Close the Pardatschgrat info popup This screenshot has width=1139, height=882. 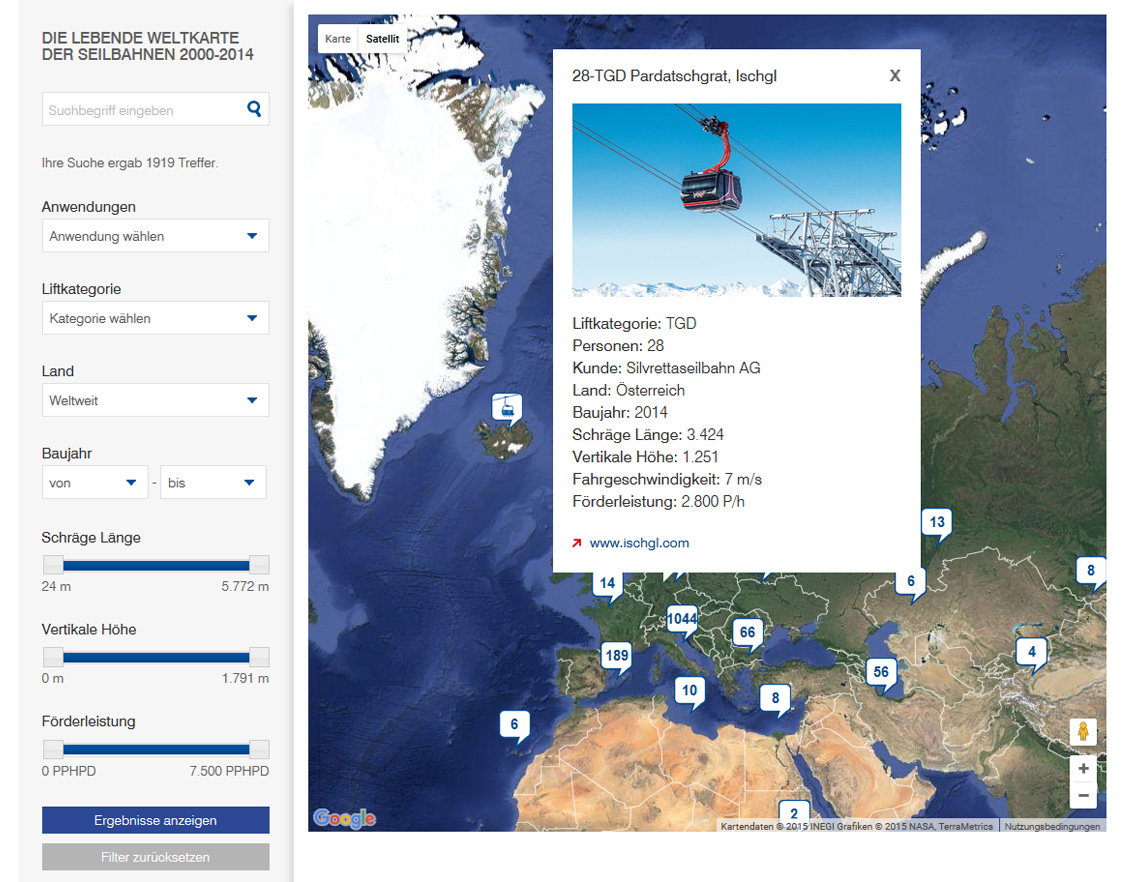click(894, 76)
